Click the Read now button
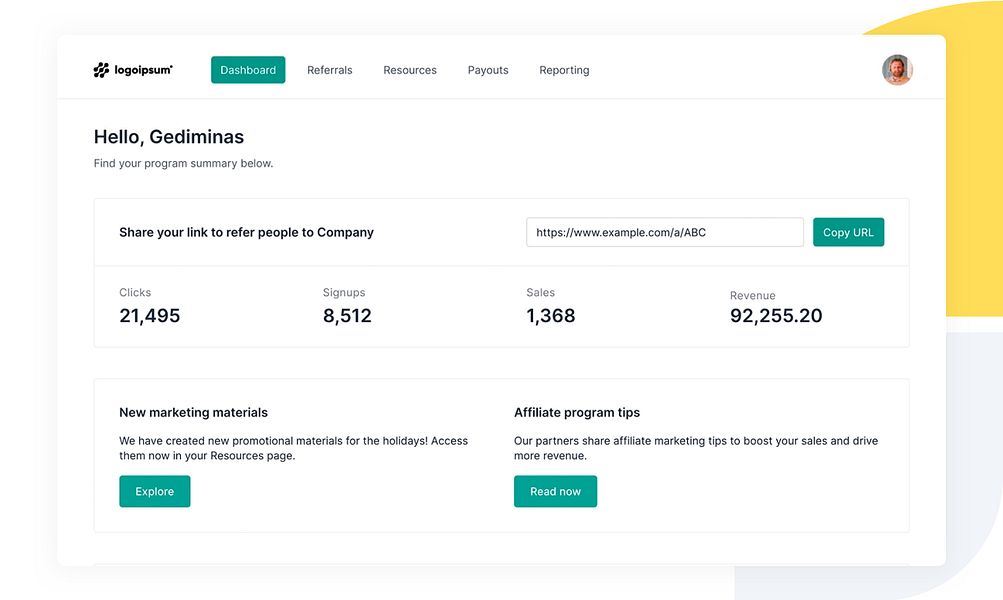 coord(555,491)
